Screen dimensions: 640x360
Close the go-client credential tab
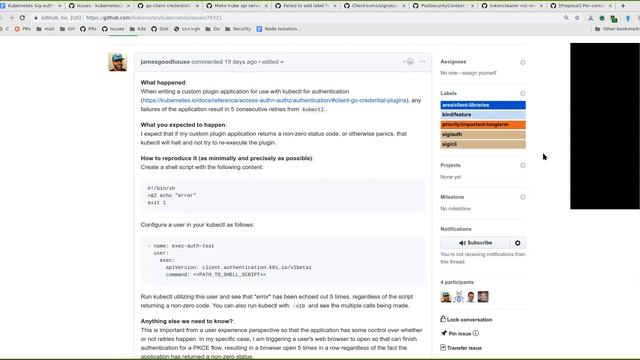pos(198,6)
